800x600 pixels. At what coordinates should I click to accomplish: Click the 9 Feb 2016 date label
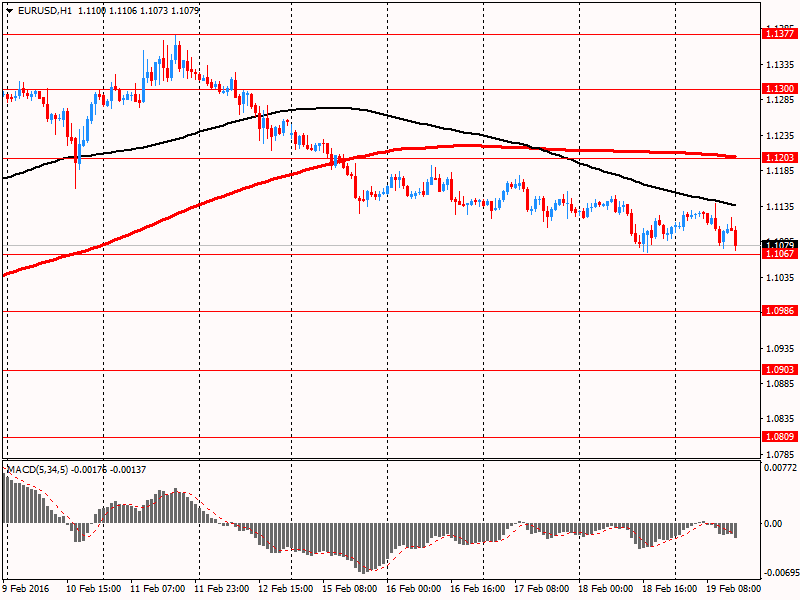coord(26,589)
